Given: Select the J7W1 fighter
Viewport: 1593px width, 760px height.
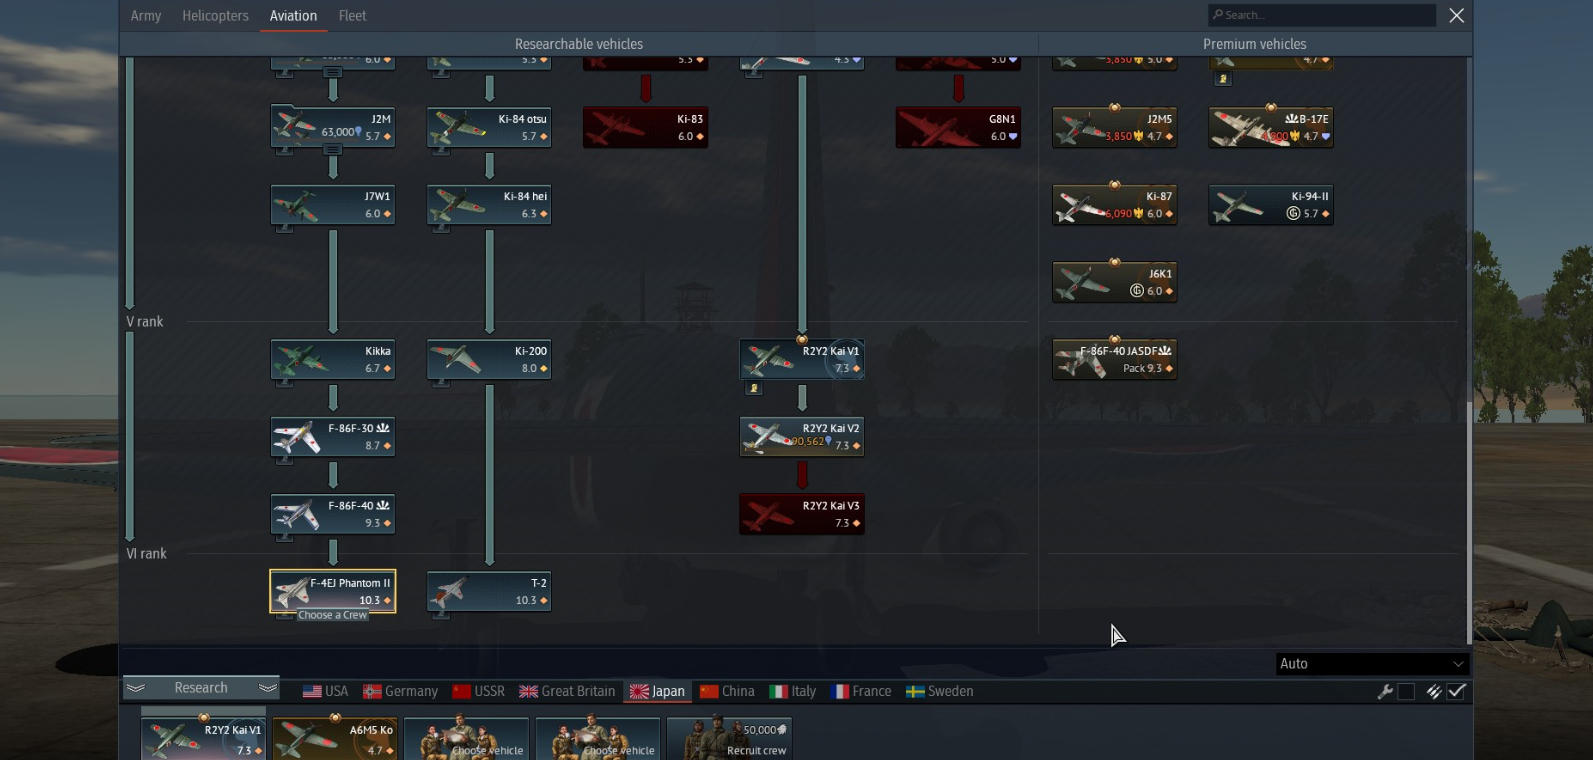Looking at the screenshot, I should pyautogui.click(x=333, y=205).
